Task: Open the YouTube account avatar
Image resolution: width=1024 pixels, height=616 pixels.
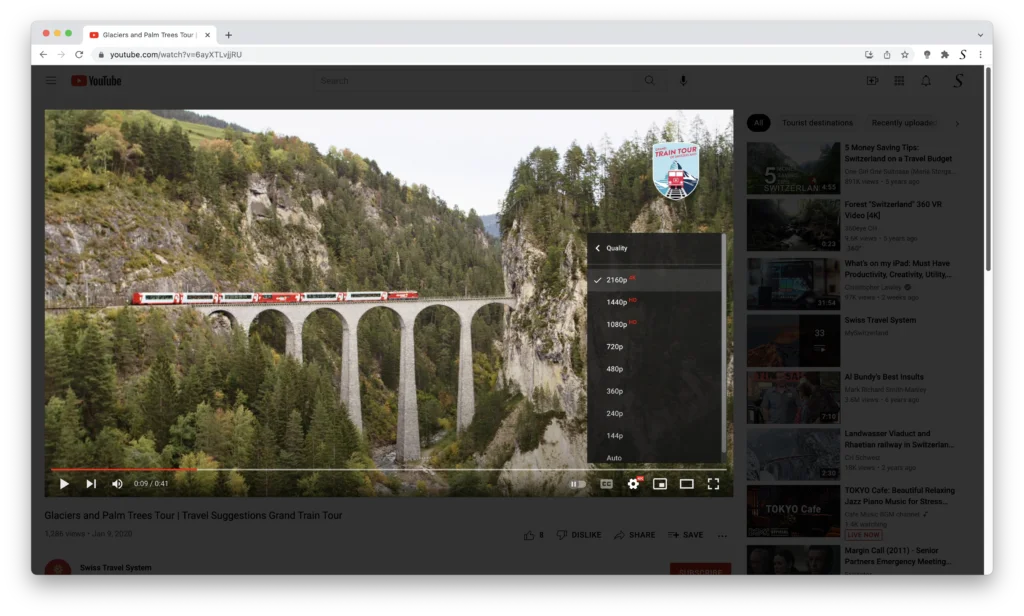Action: tap(958, 81)
